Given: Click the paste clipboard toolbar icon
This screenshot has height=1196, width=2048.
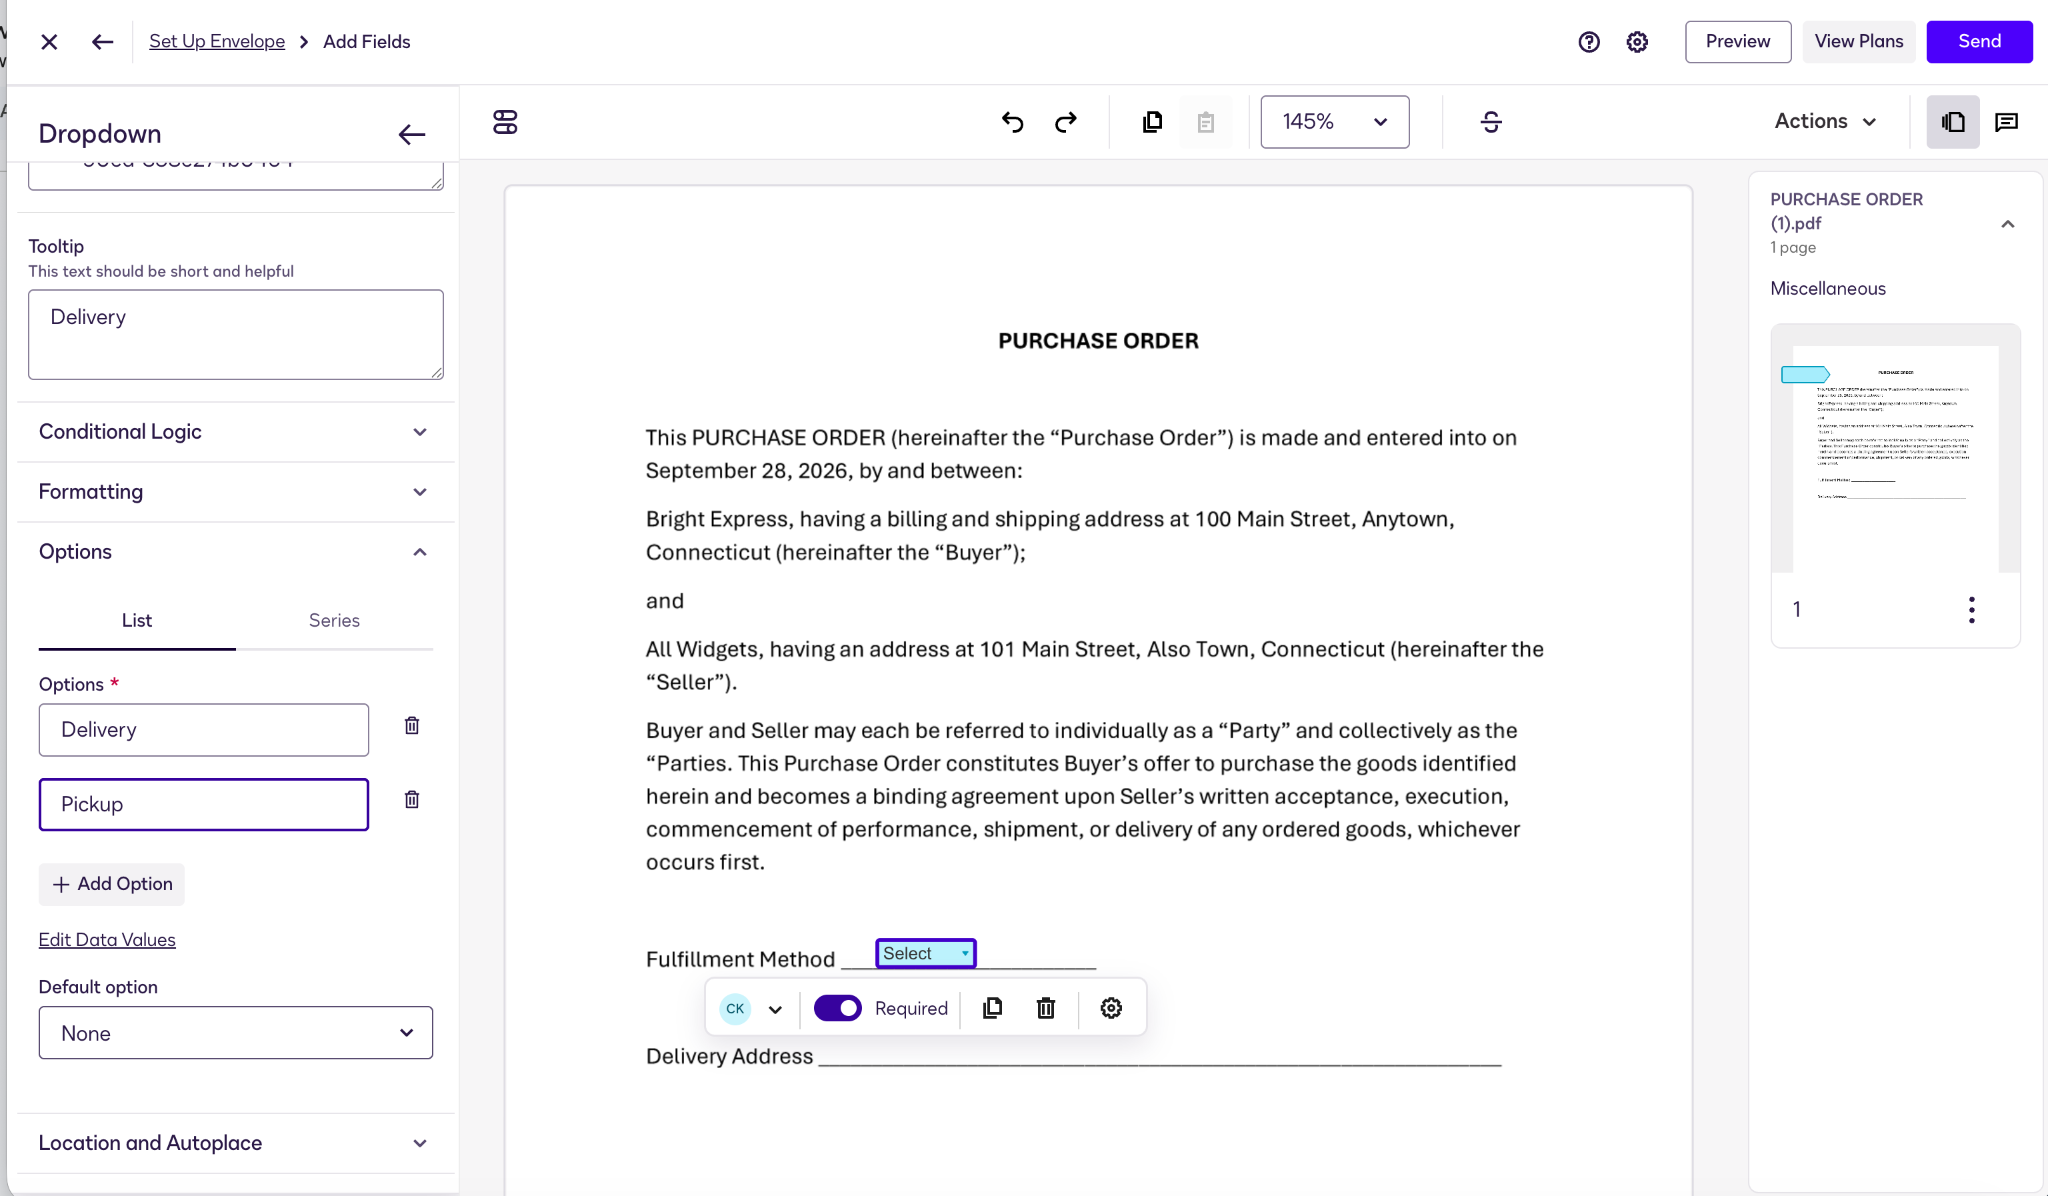Looking at the screenshot, I should [x=1206, y=122].
